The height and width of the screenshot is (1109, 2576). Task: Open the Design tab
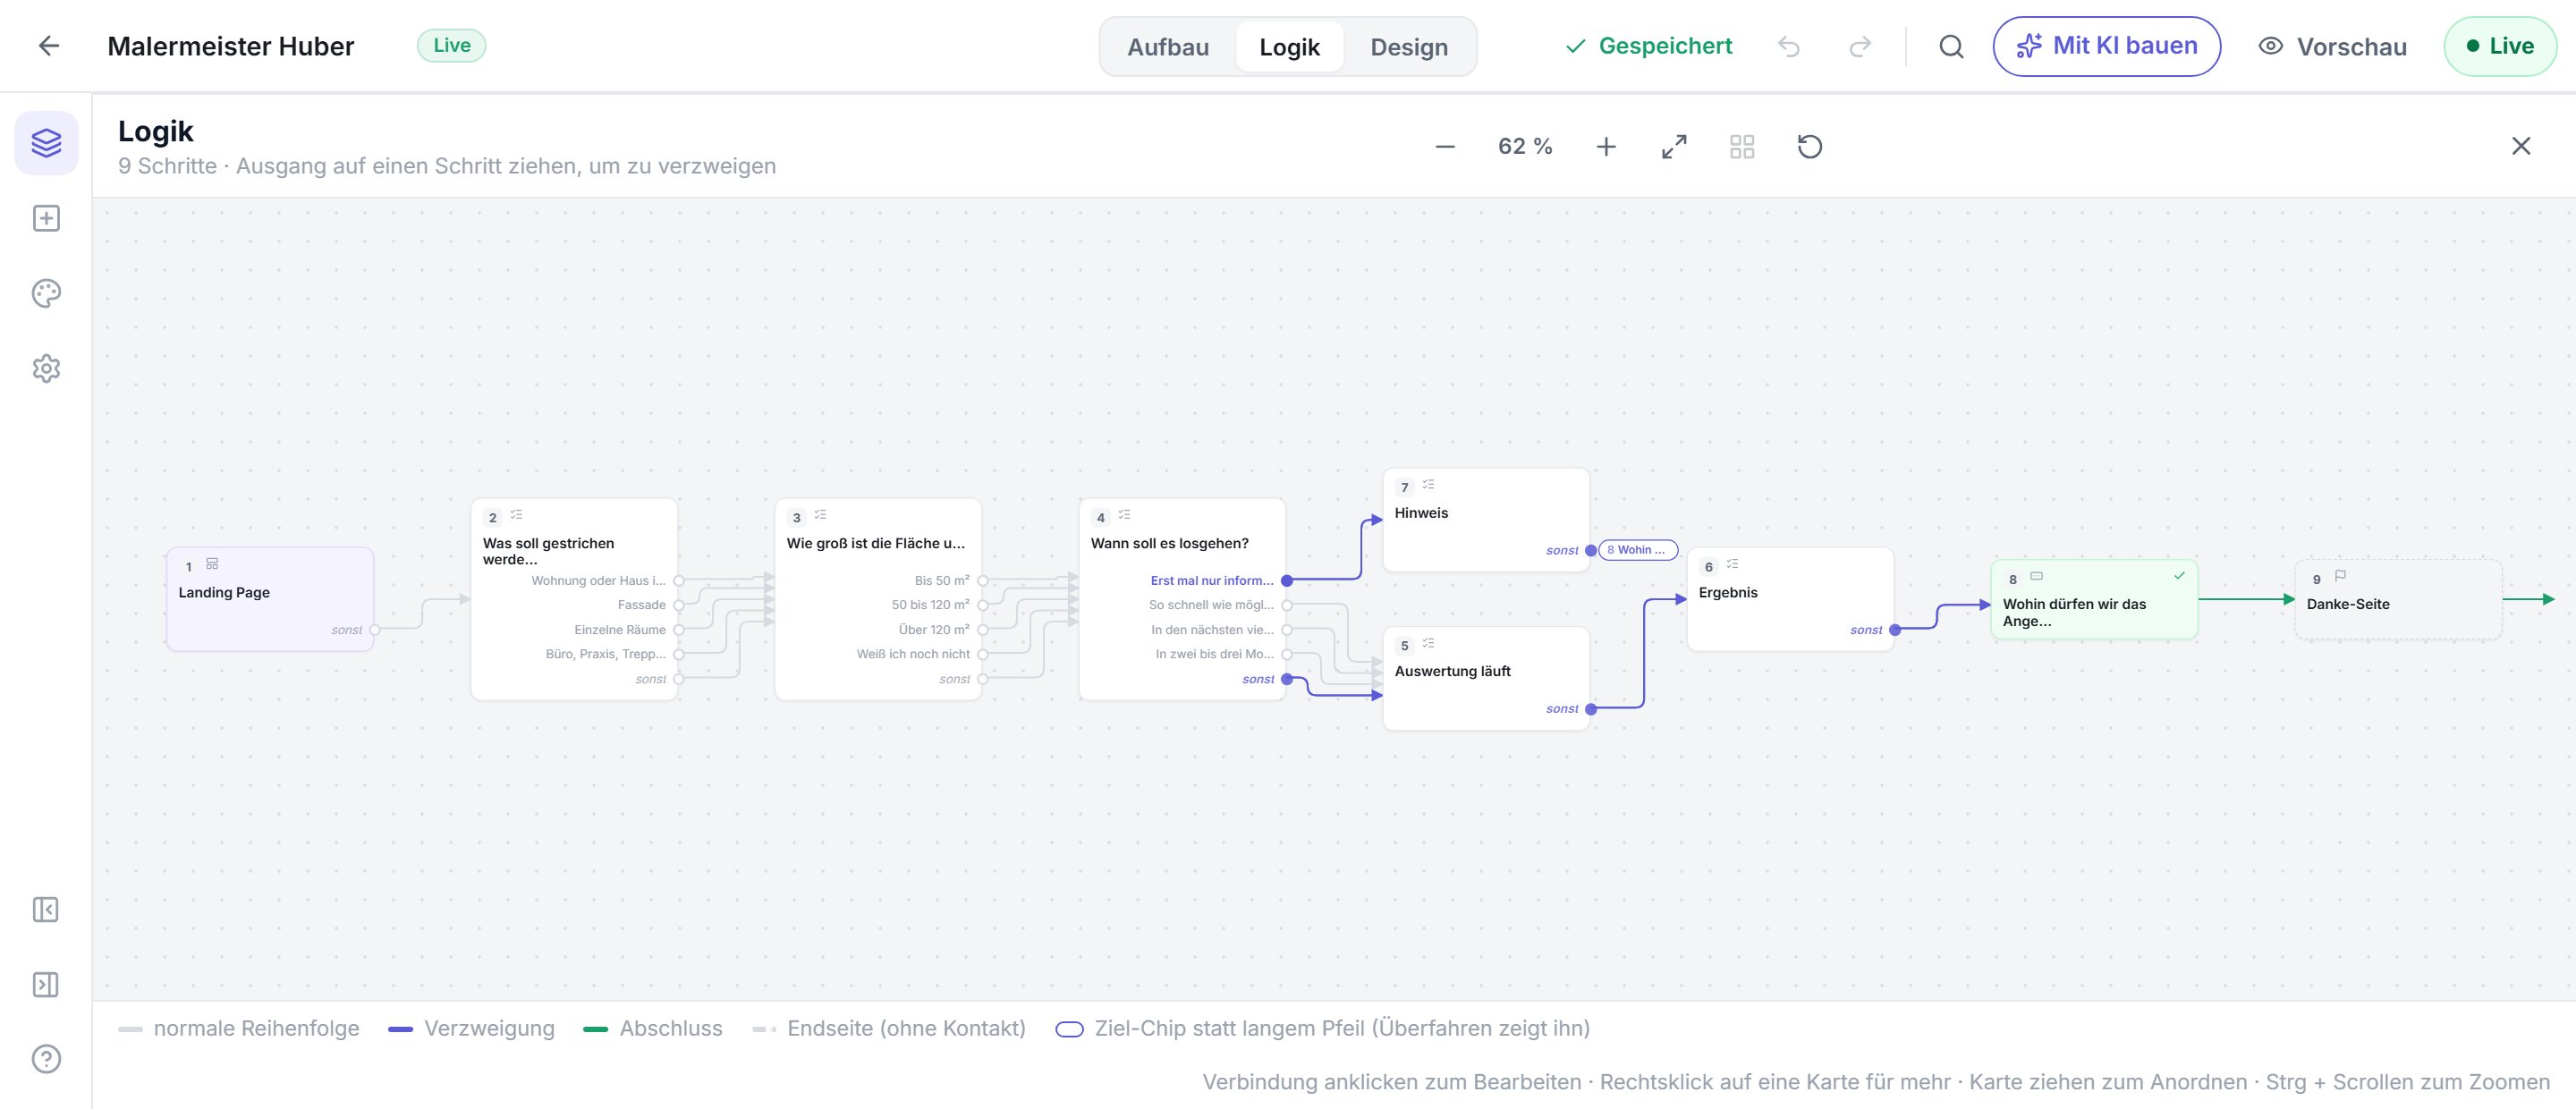point(1409,47)
